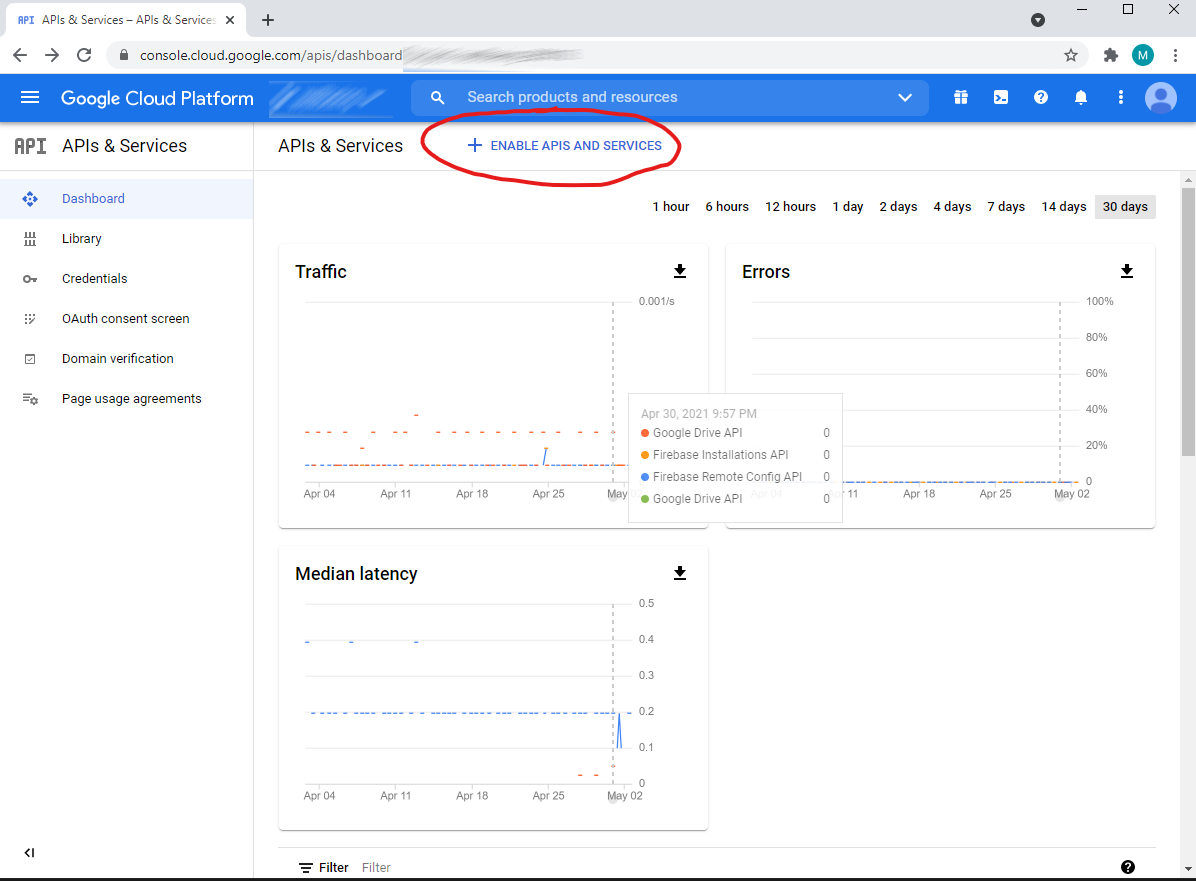This screenshot has height=881, width=1196.
Task: Go to the Library page
Action: (x=81, y=239)
